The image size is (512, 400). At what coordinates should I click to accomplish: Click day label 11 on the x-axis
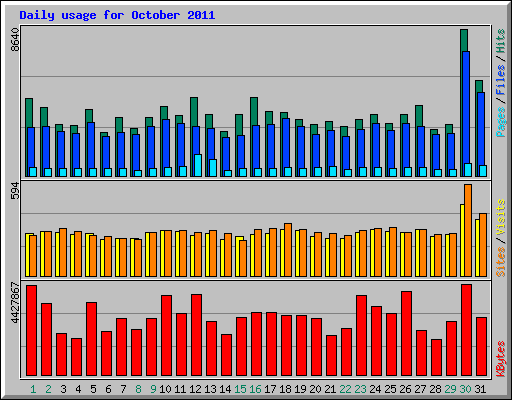coord(180,389)
